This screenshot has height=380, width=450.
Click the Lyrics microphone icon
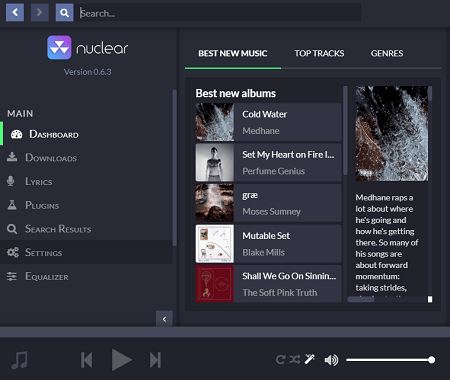click(x=11, y=181)
